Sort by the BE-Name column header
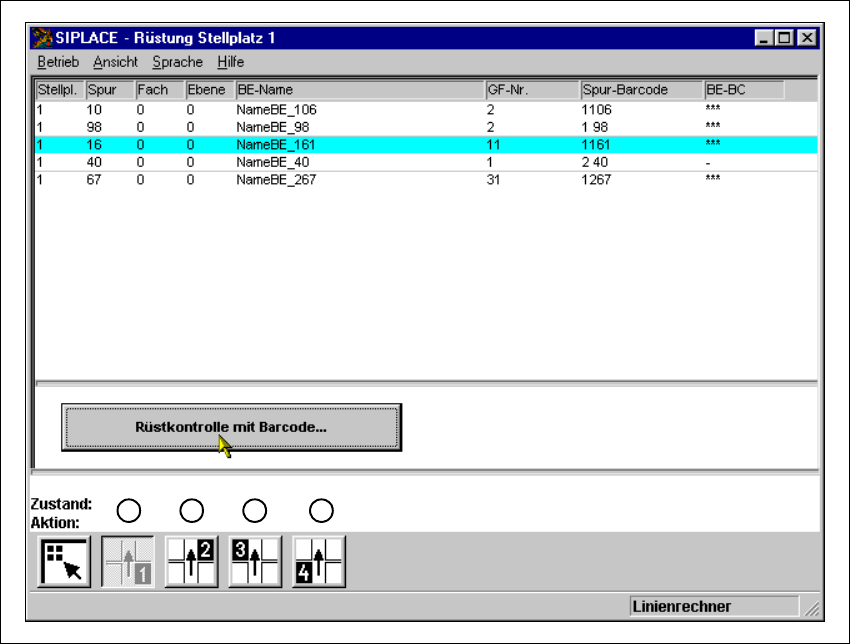 (358, 90)
